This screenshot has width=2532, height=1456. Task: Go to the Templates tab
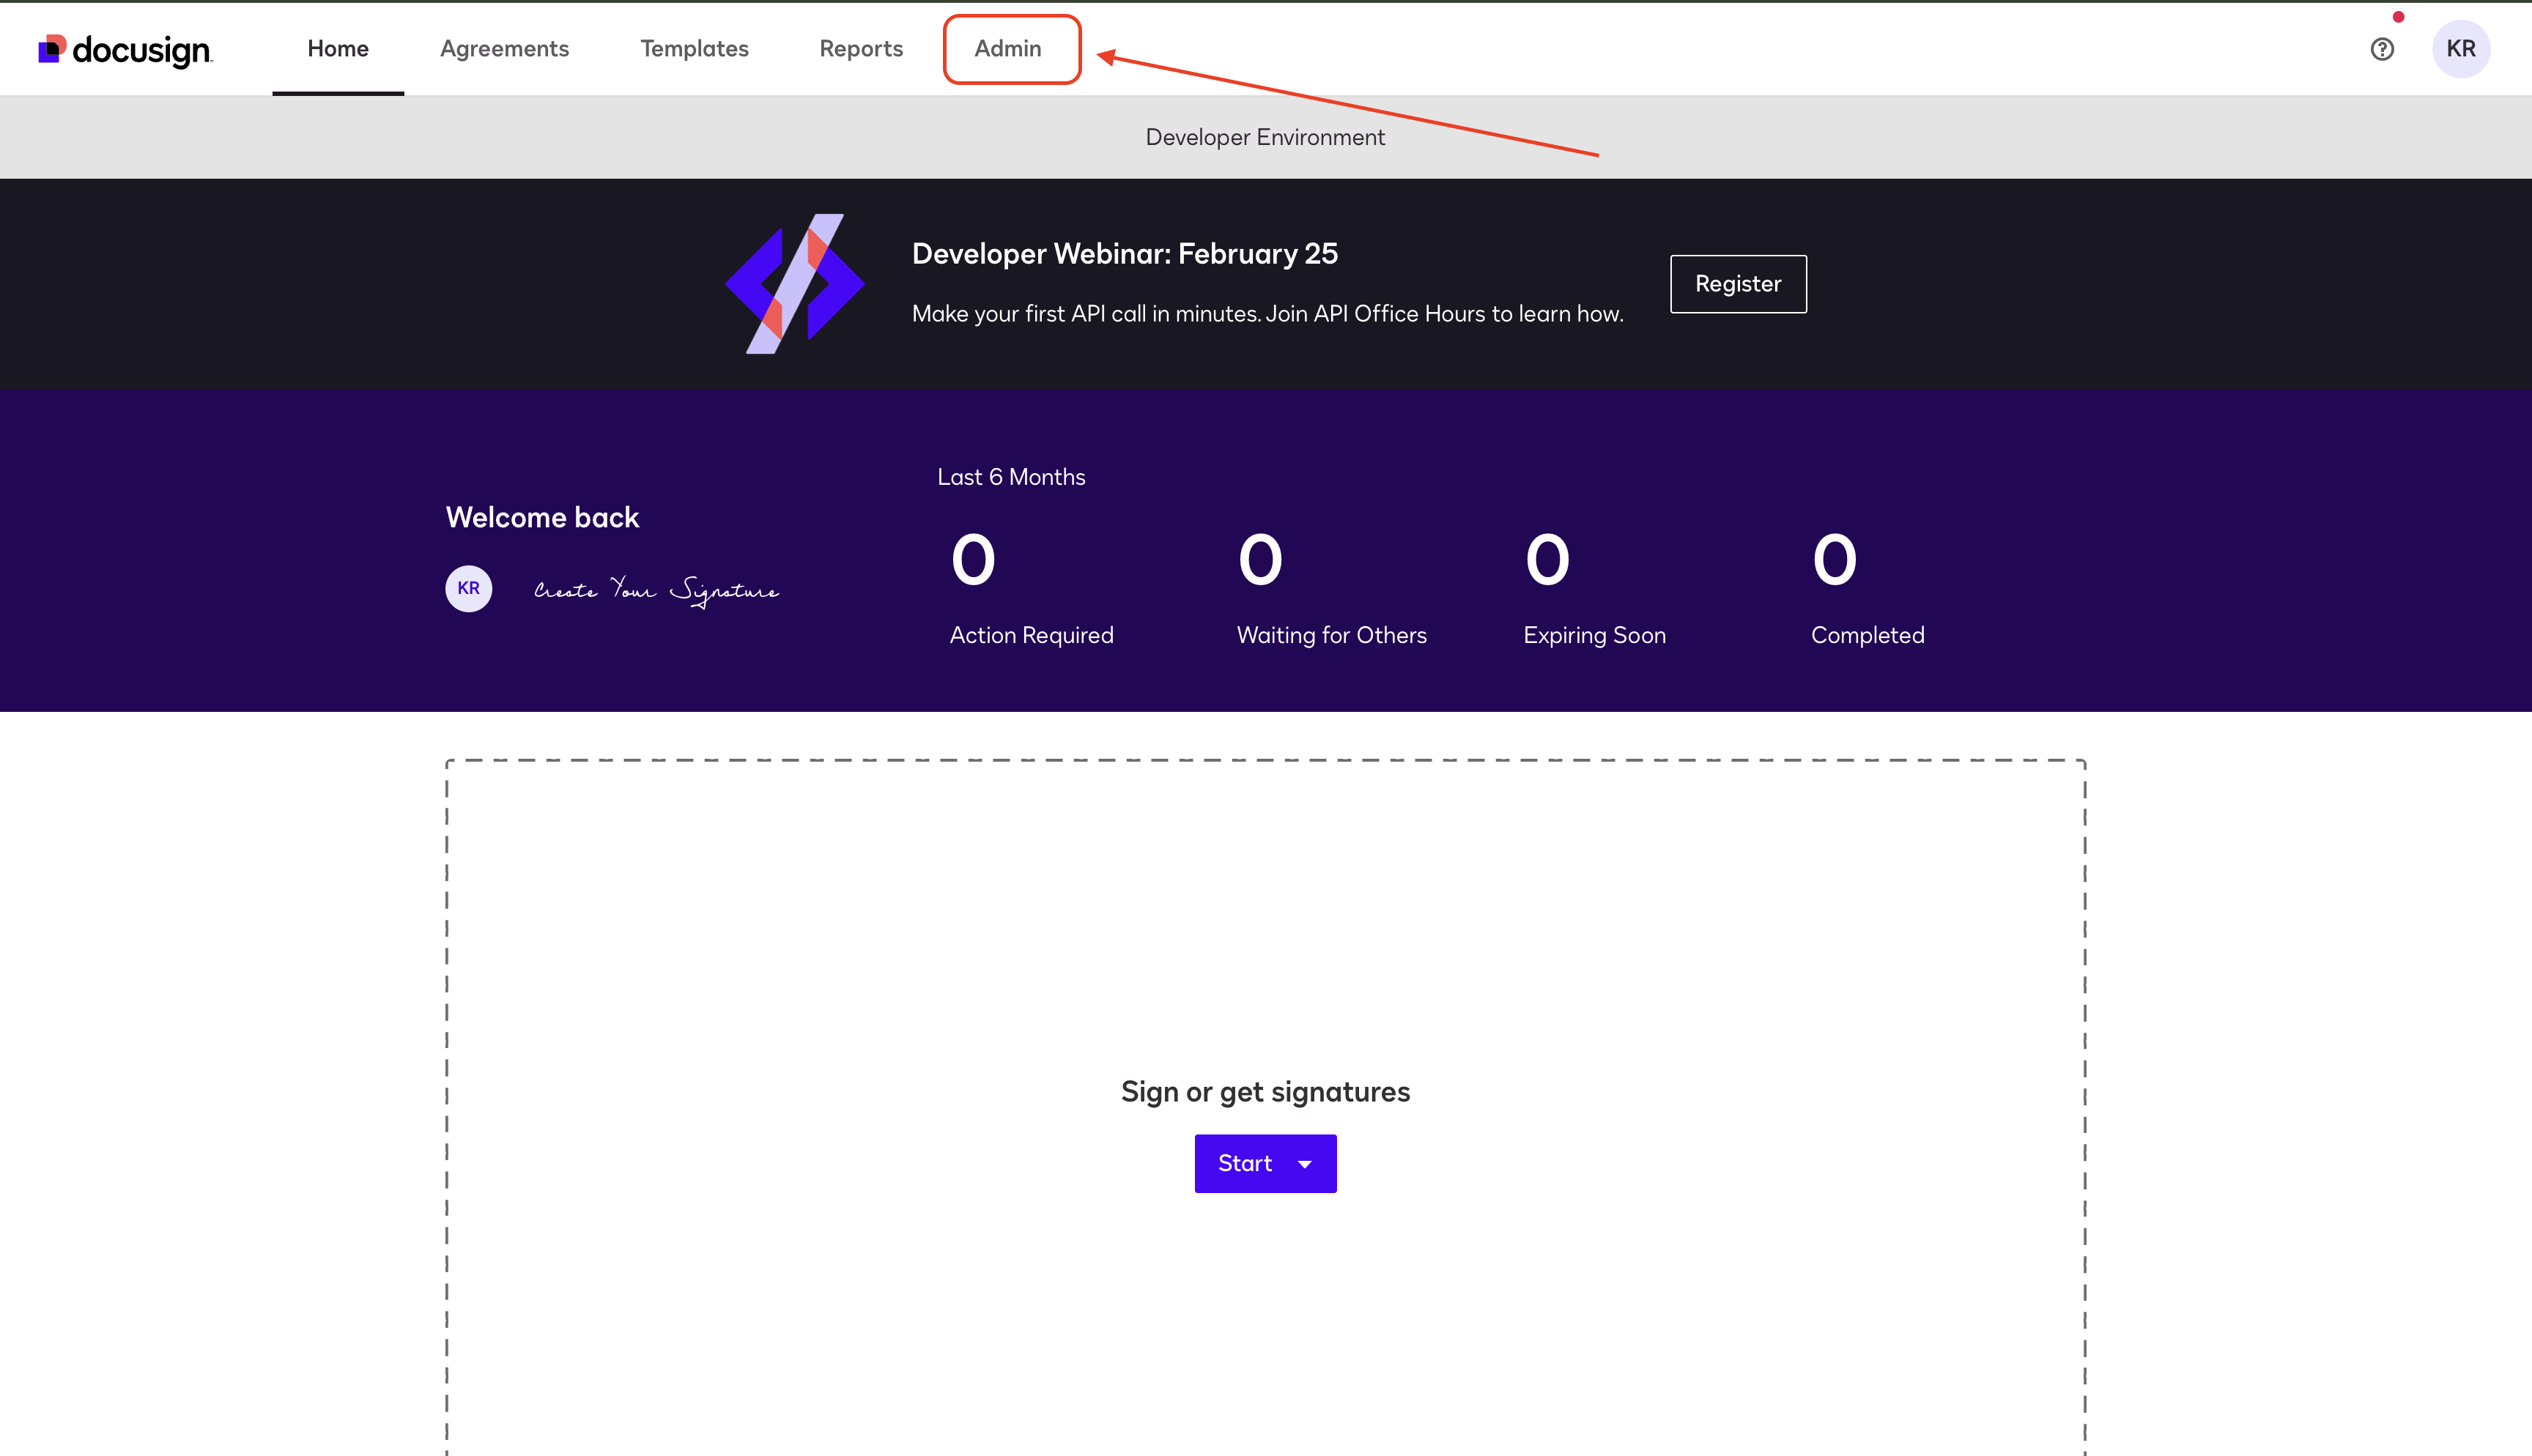point(694,49)
